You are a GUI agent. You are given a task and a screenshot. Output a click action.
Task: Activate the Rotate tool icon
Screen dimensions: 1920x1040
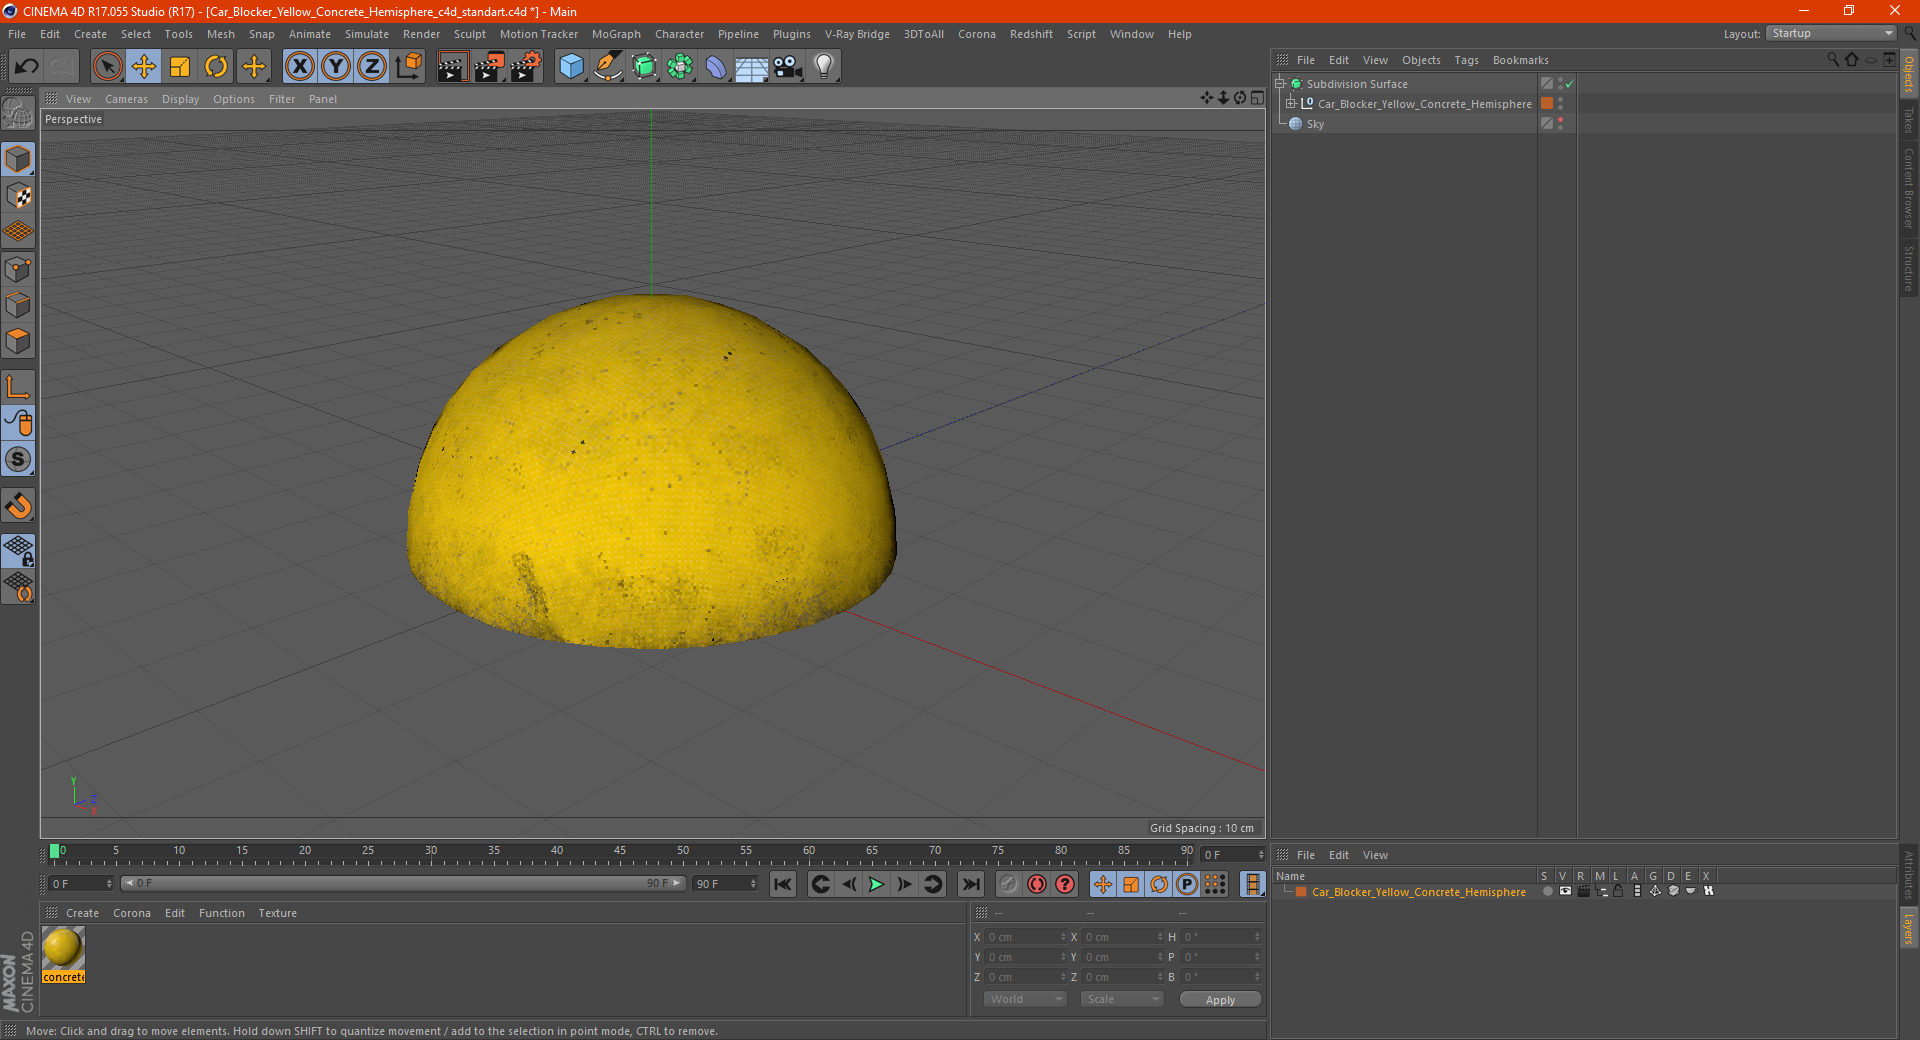coord(216,67)
